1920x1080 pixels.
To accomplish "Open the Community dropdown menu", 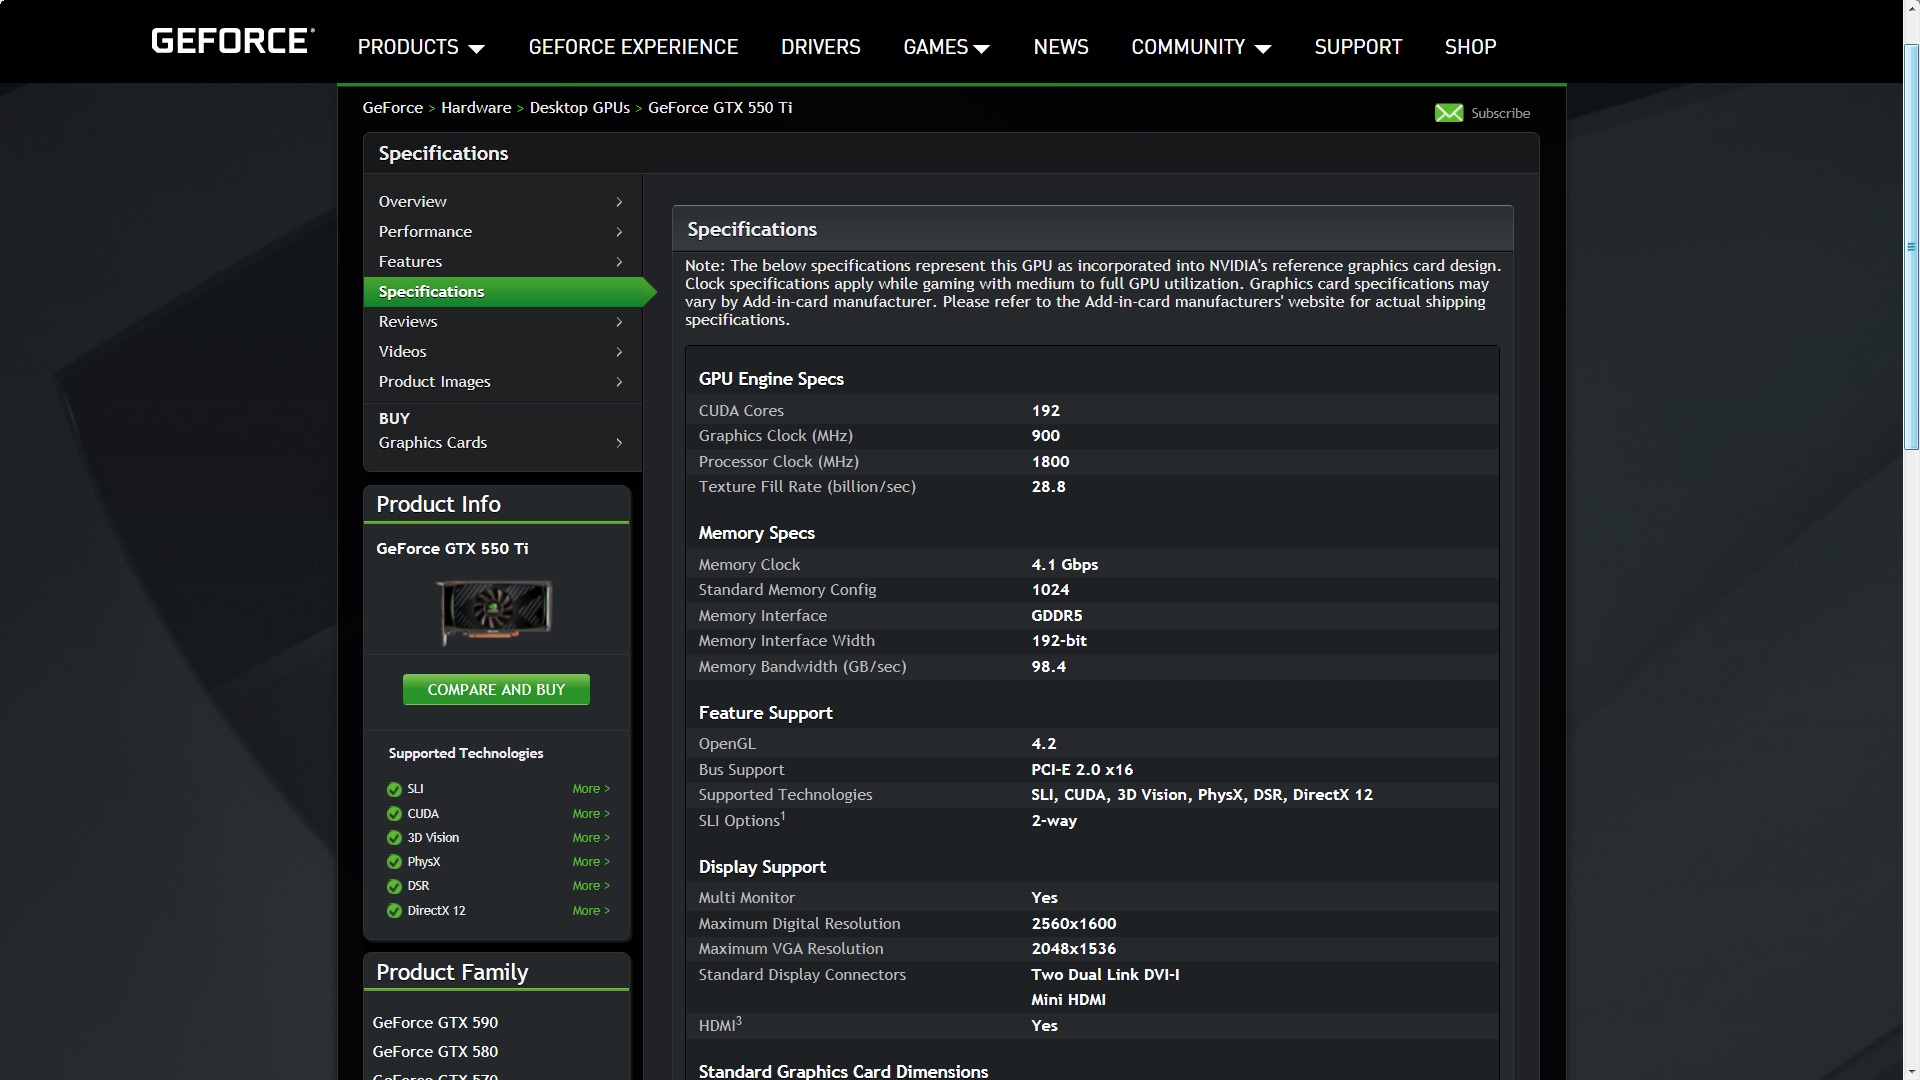I will click(x=1201, y=47).
